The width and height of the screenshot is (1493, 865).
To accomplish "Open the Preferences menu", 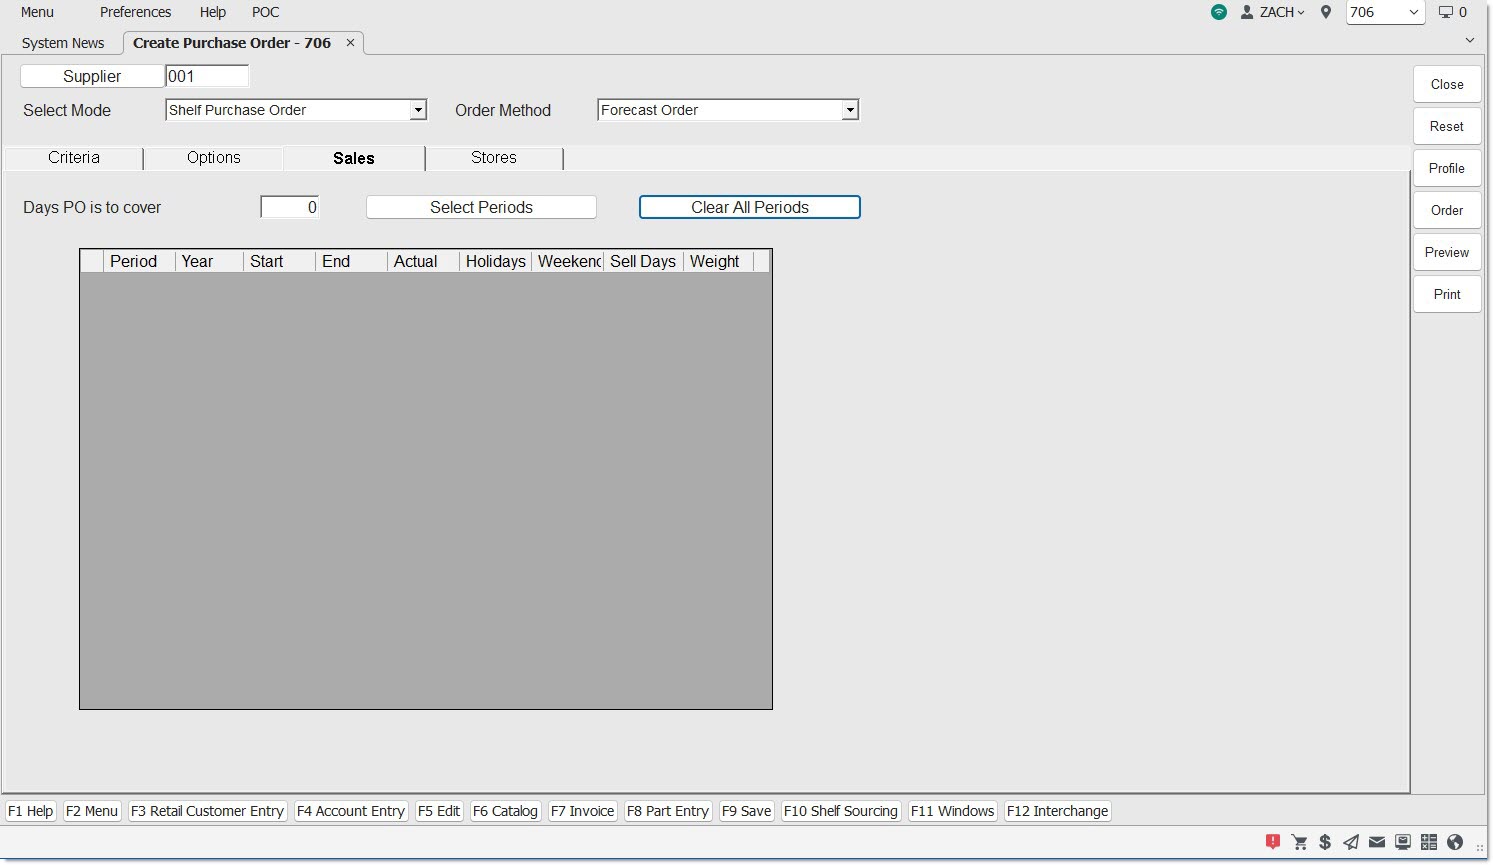I will [135, 12].
